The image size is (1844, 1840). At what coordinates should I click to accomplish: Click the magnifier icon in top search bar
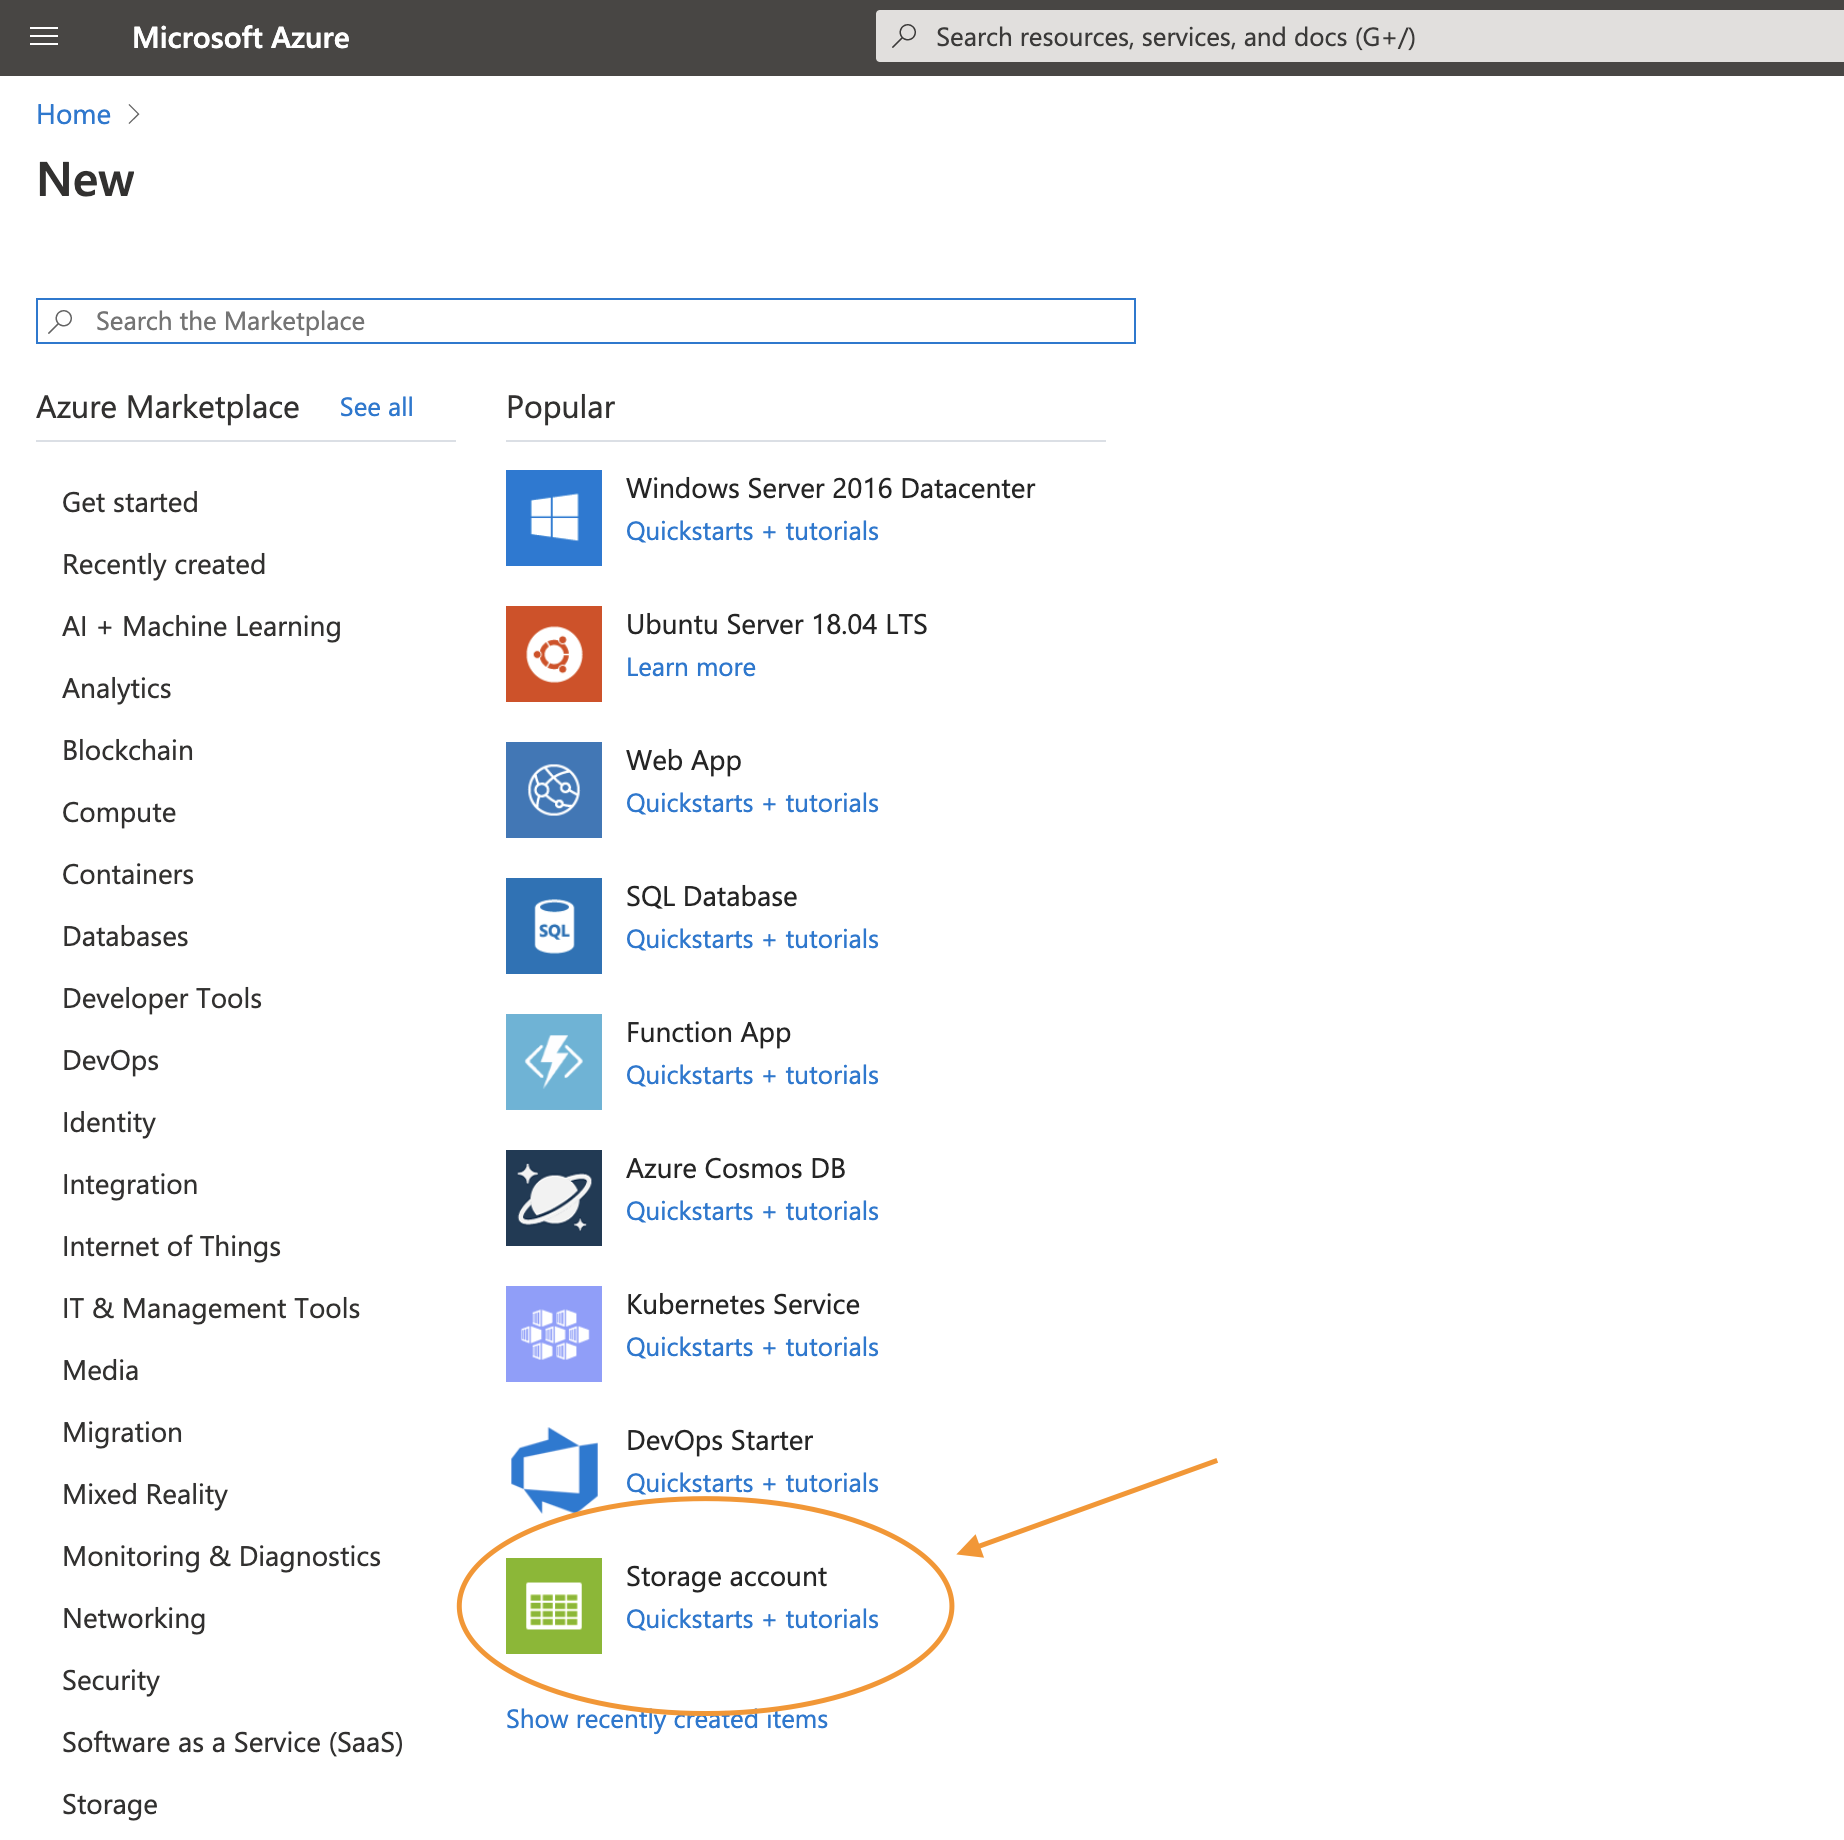(x=905, y=37)
